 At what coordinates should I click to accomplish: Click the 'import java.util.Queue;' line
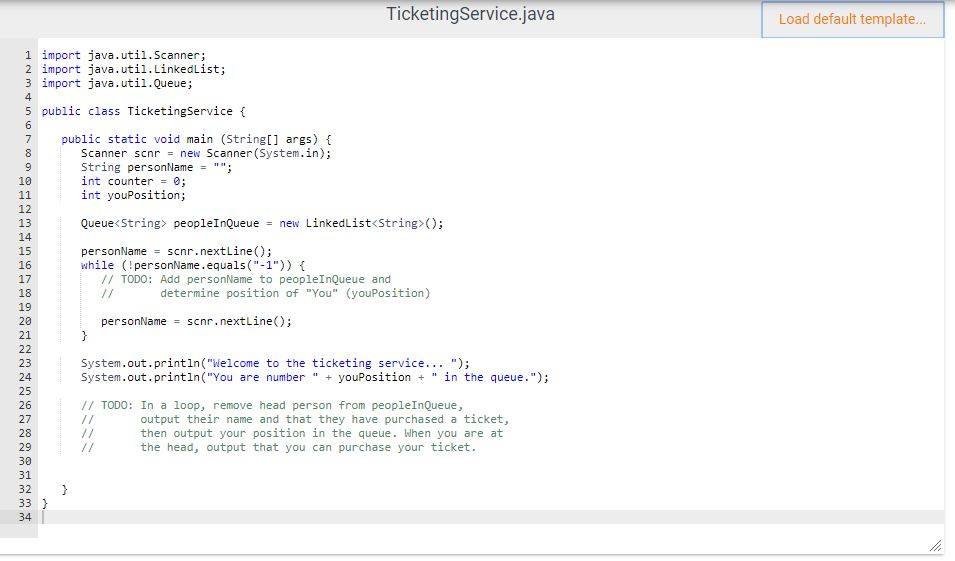point(117,83)
